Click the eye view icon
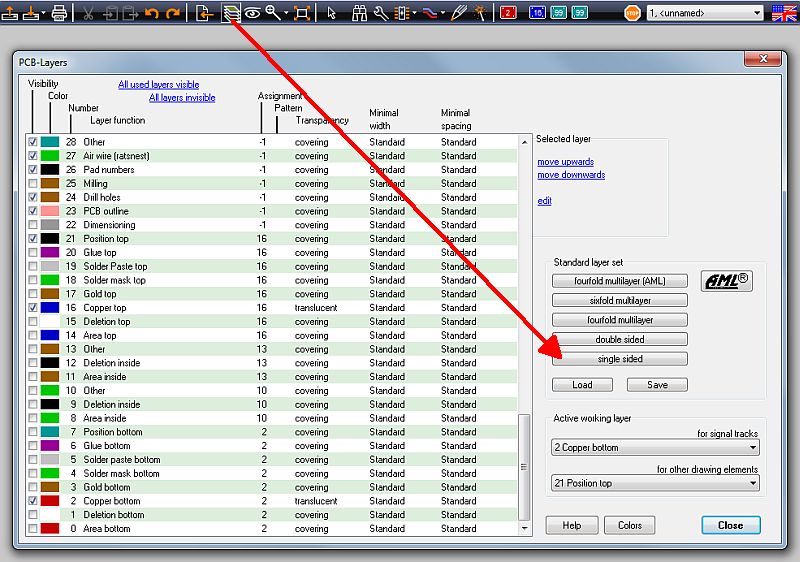The image size is (800, 562). pyautogui.click(x=252, y=13)
